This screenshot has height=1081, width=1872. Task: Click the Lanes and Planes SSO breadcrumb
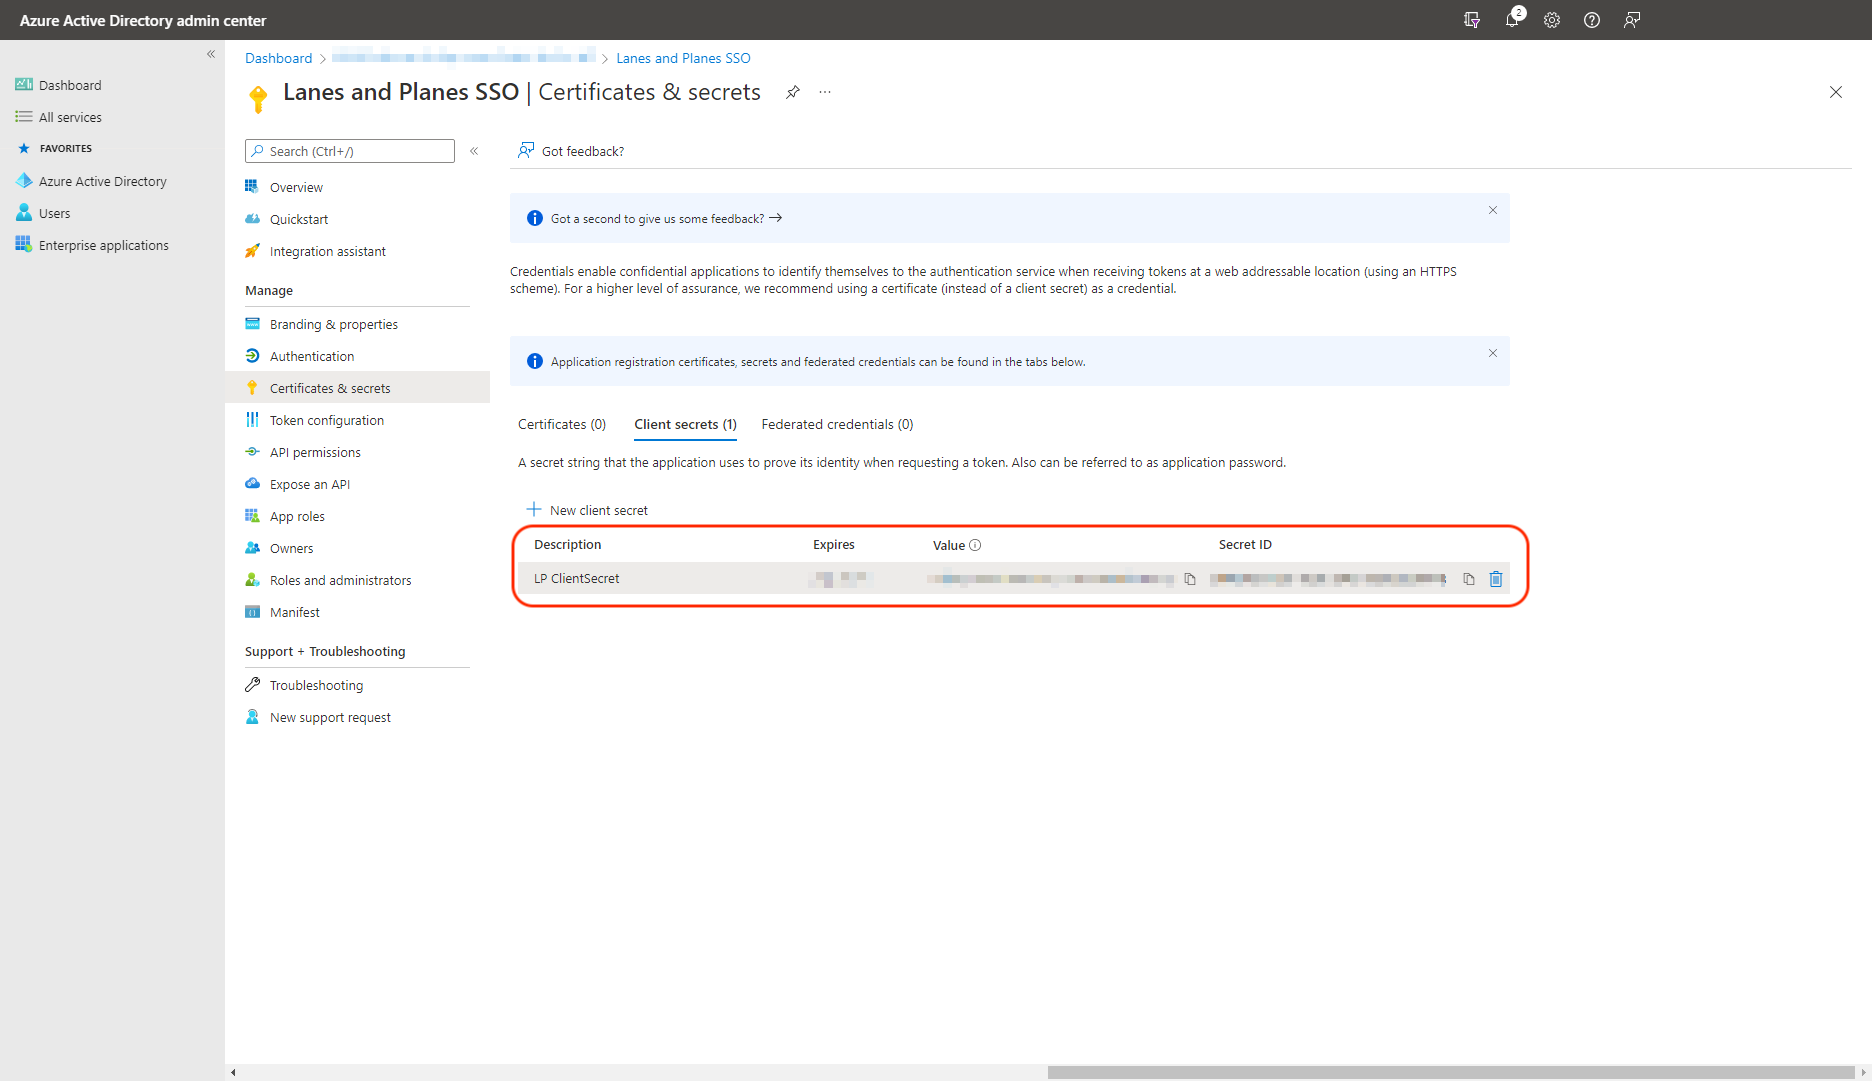point(683,58)
